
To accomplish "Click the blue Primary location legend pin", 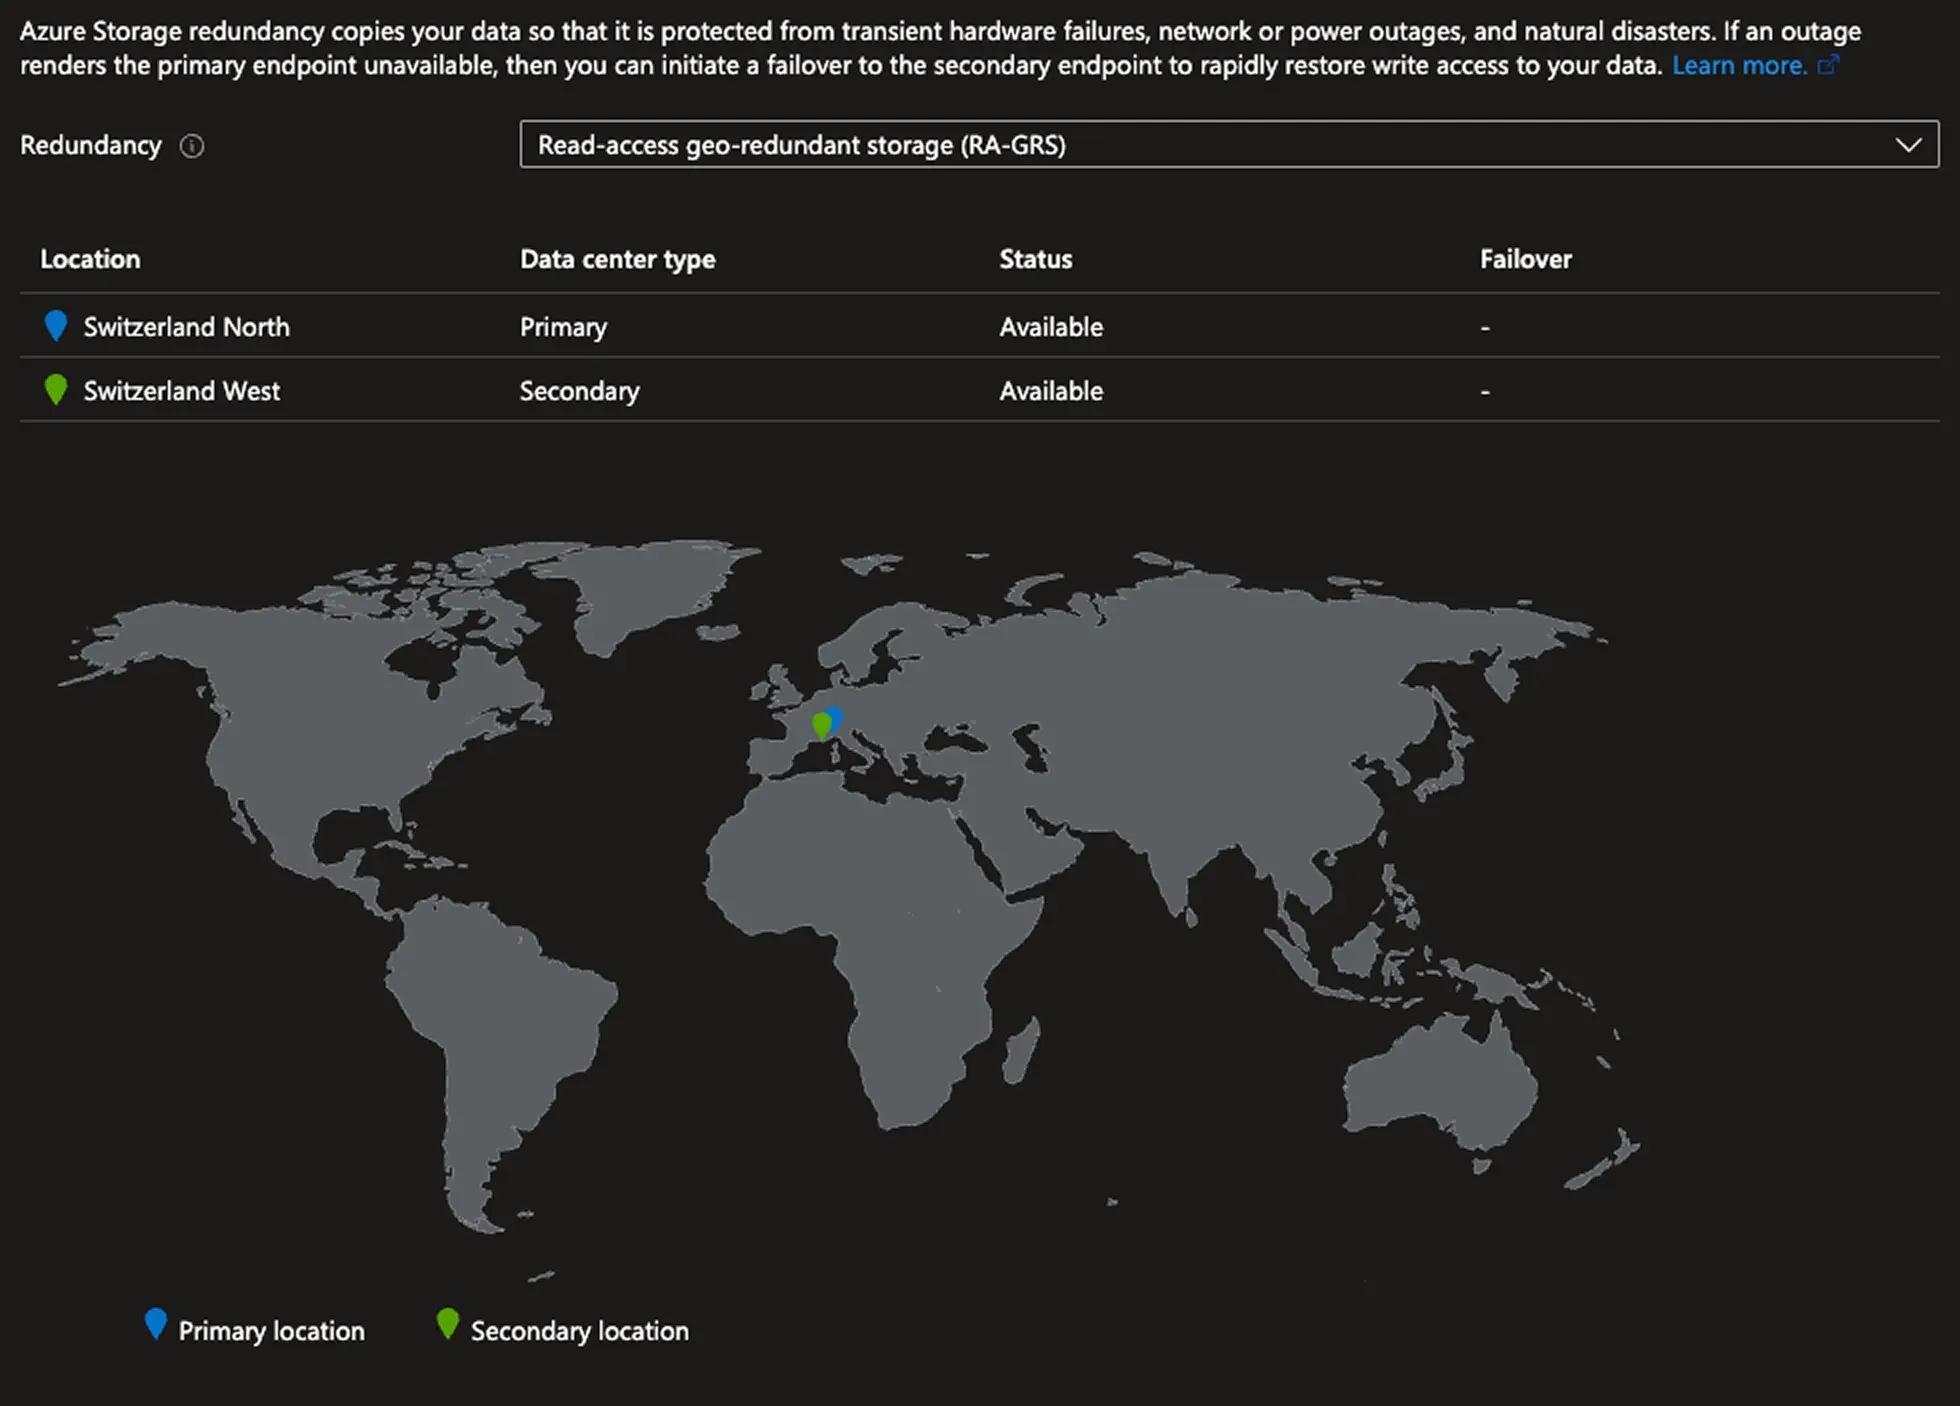I will pos(157,1322).
